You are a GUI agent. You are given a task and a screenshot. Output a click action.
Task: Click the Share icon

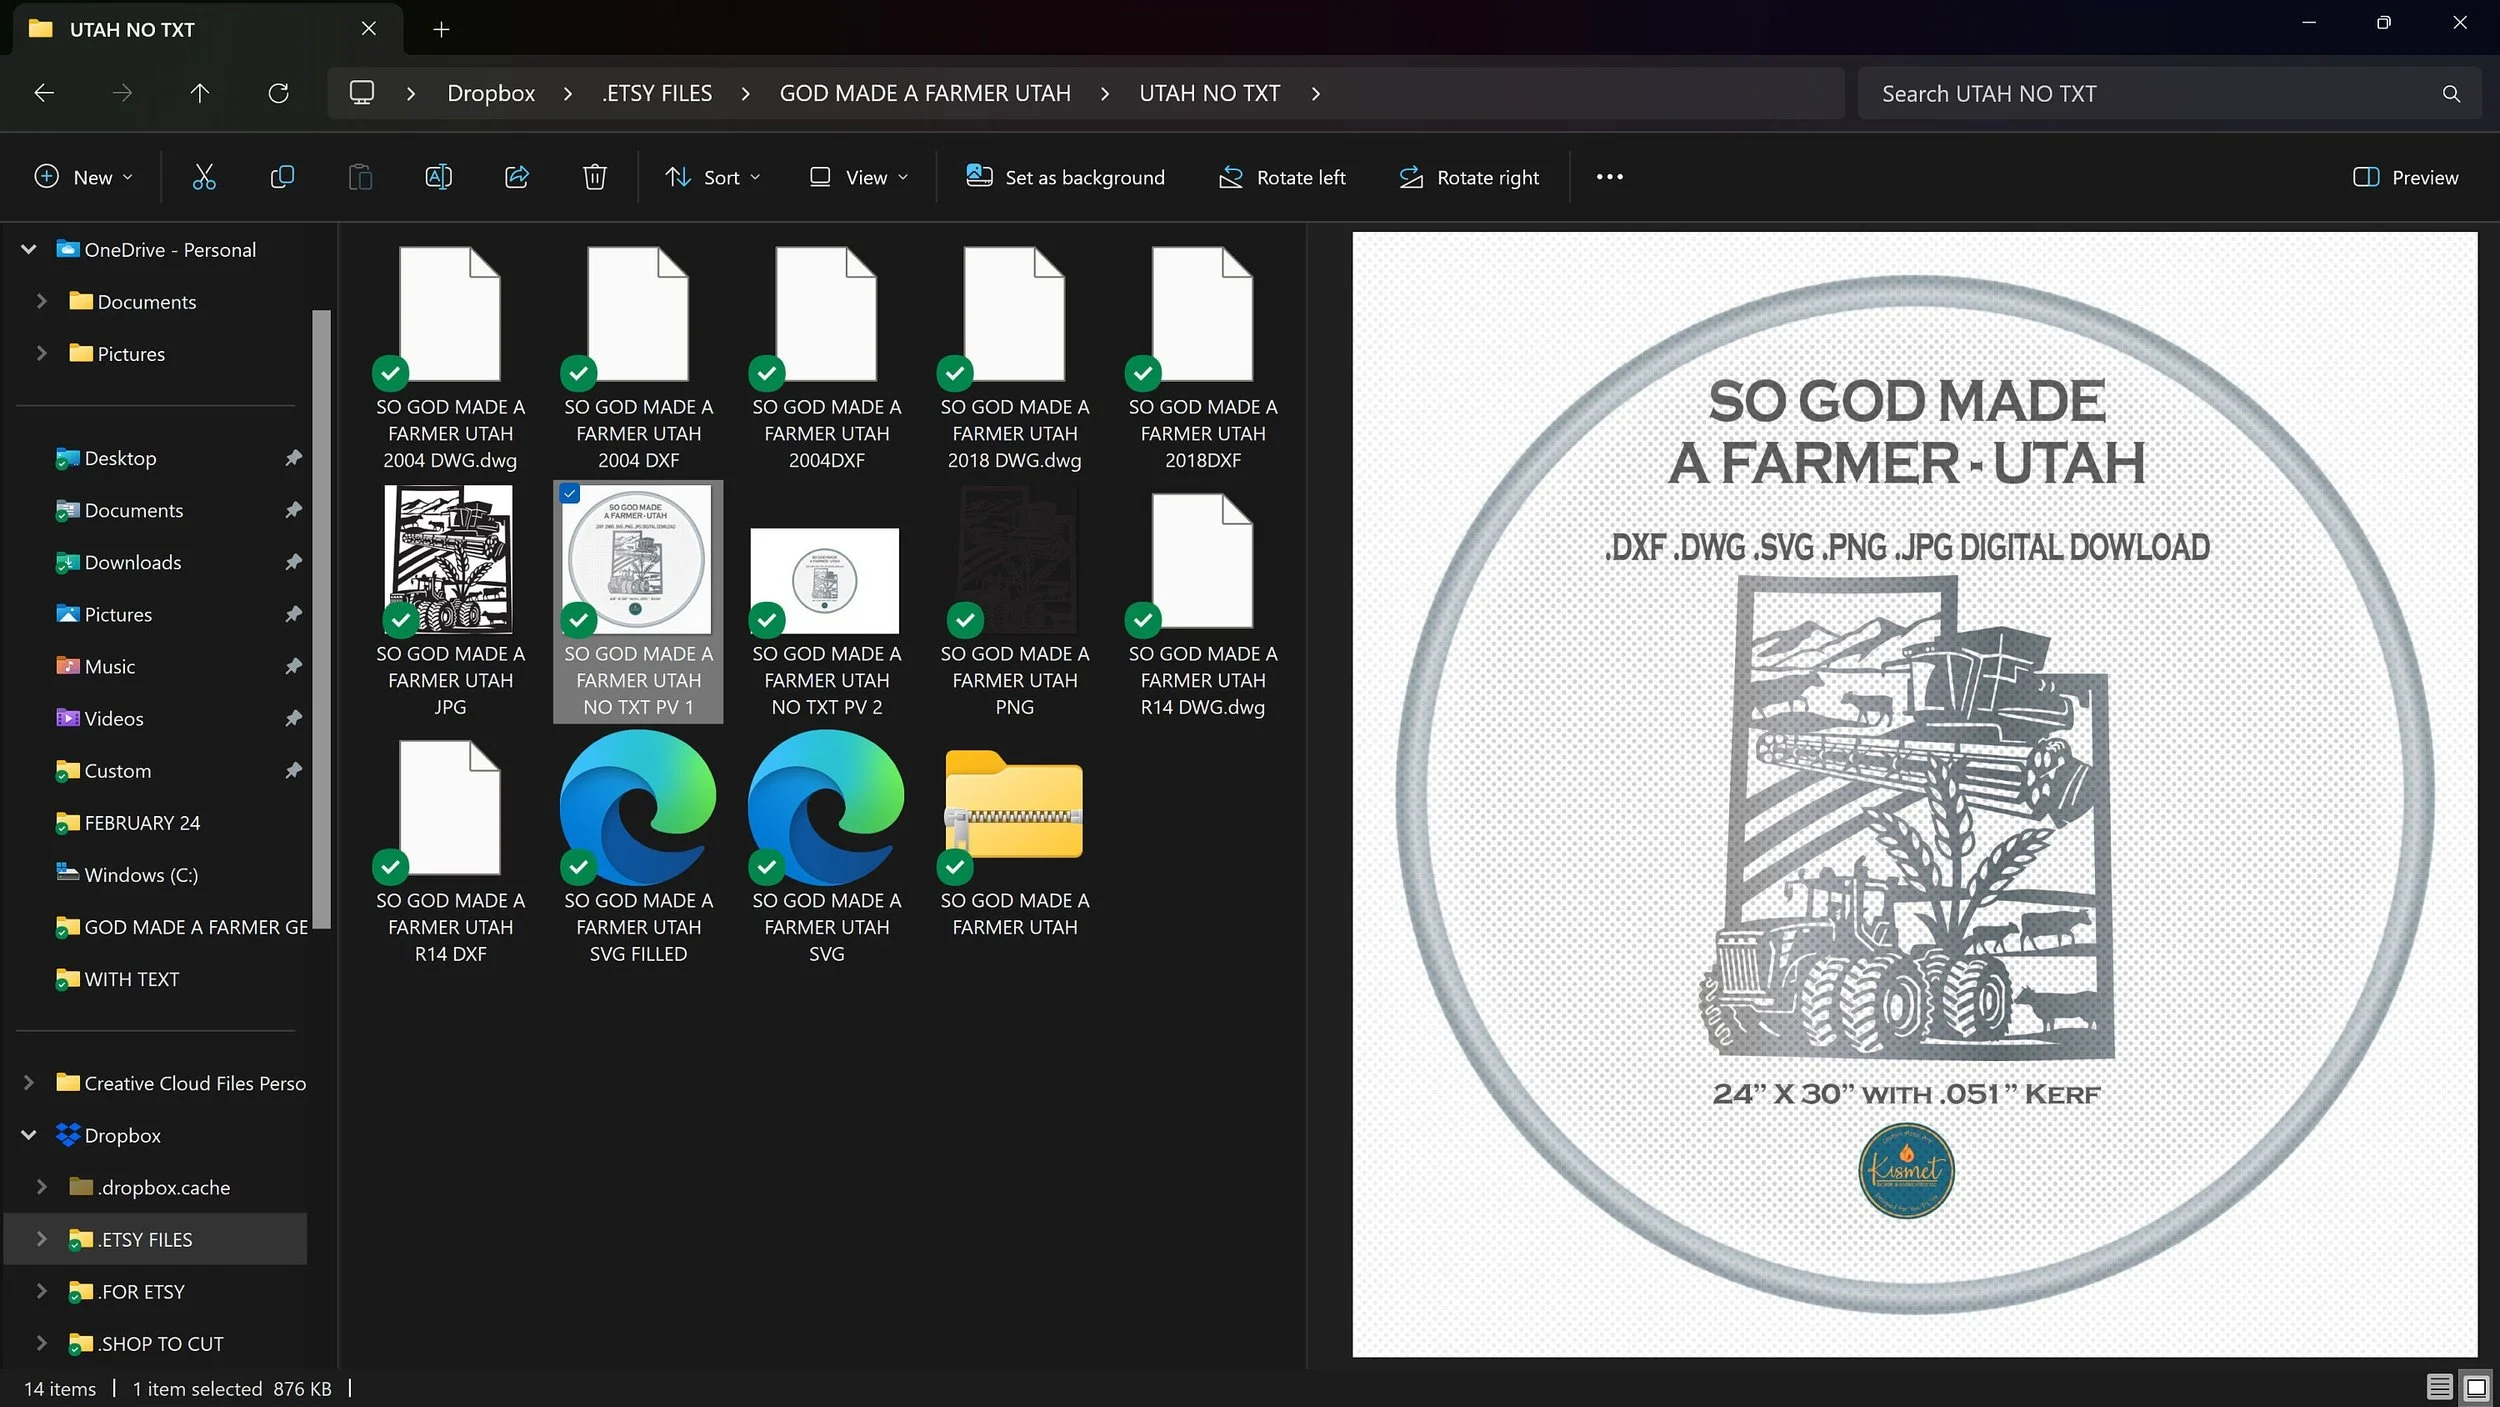tap(516, 177)
